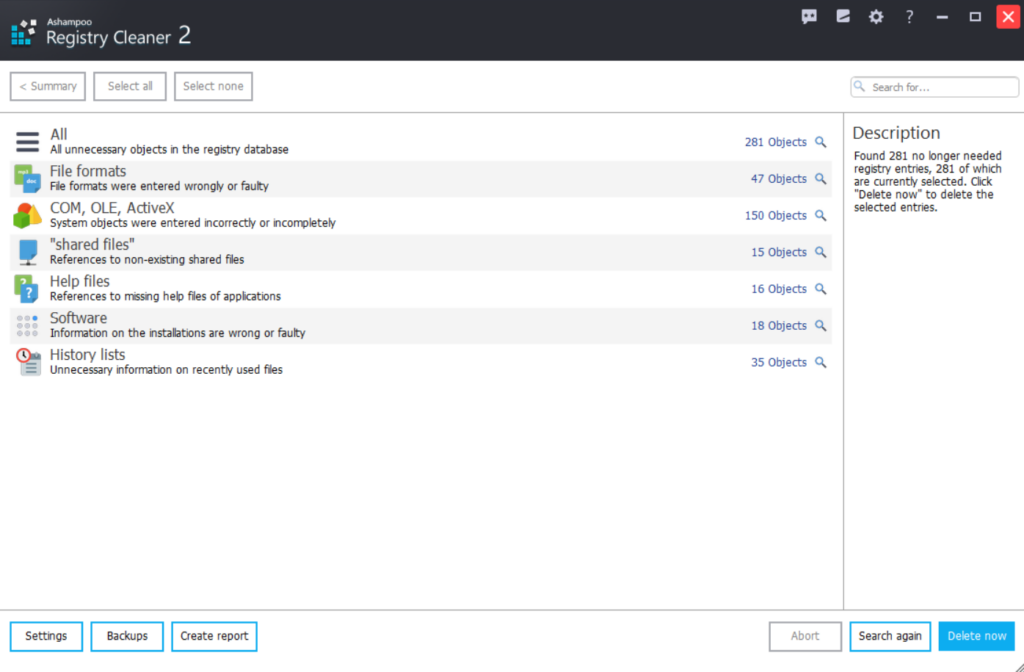Focus the Search for… input field
This screenshot has width=1024, height=672.
(x=935, y=87)
